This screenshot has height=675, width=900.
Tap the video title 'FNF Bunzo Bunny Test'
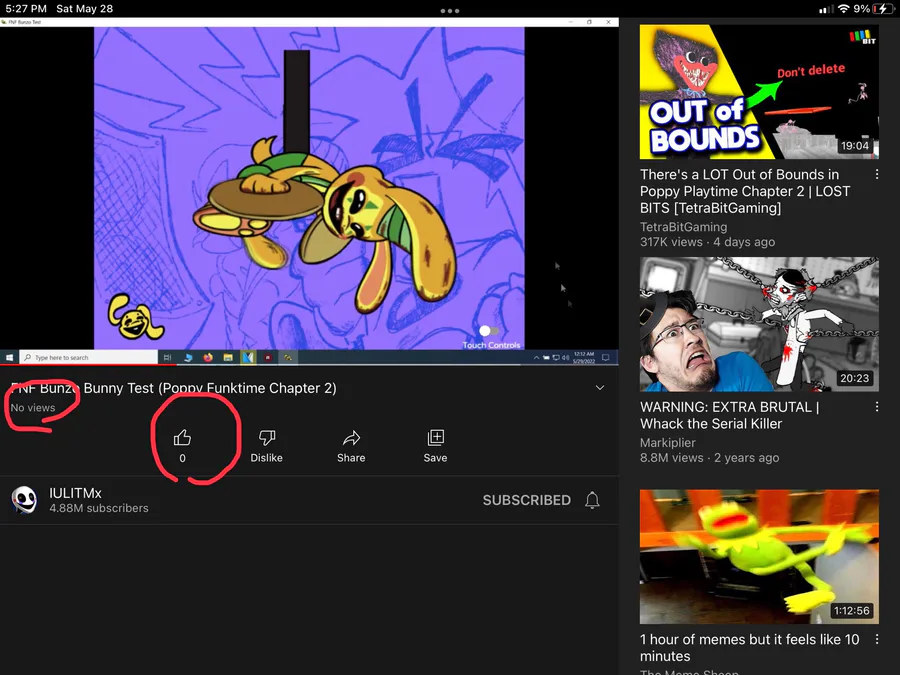coord(173,388)
